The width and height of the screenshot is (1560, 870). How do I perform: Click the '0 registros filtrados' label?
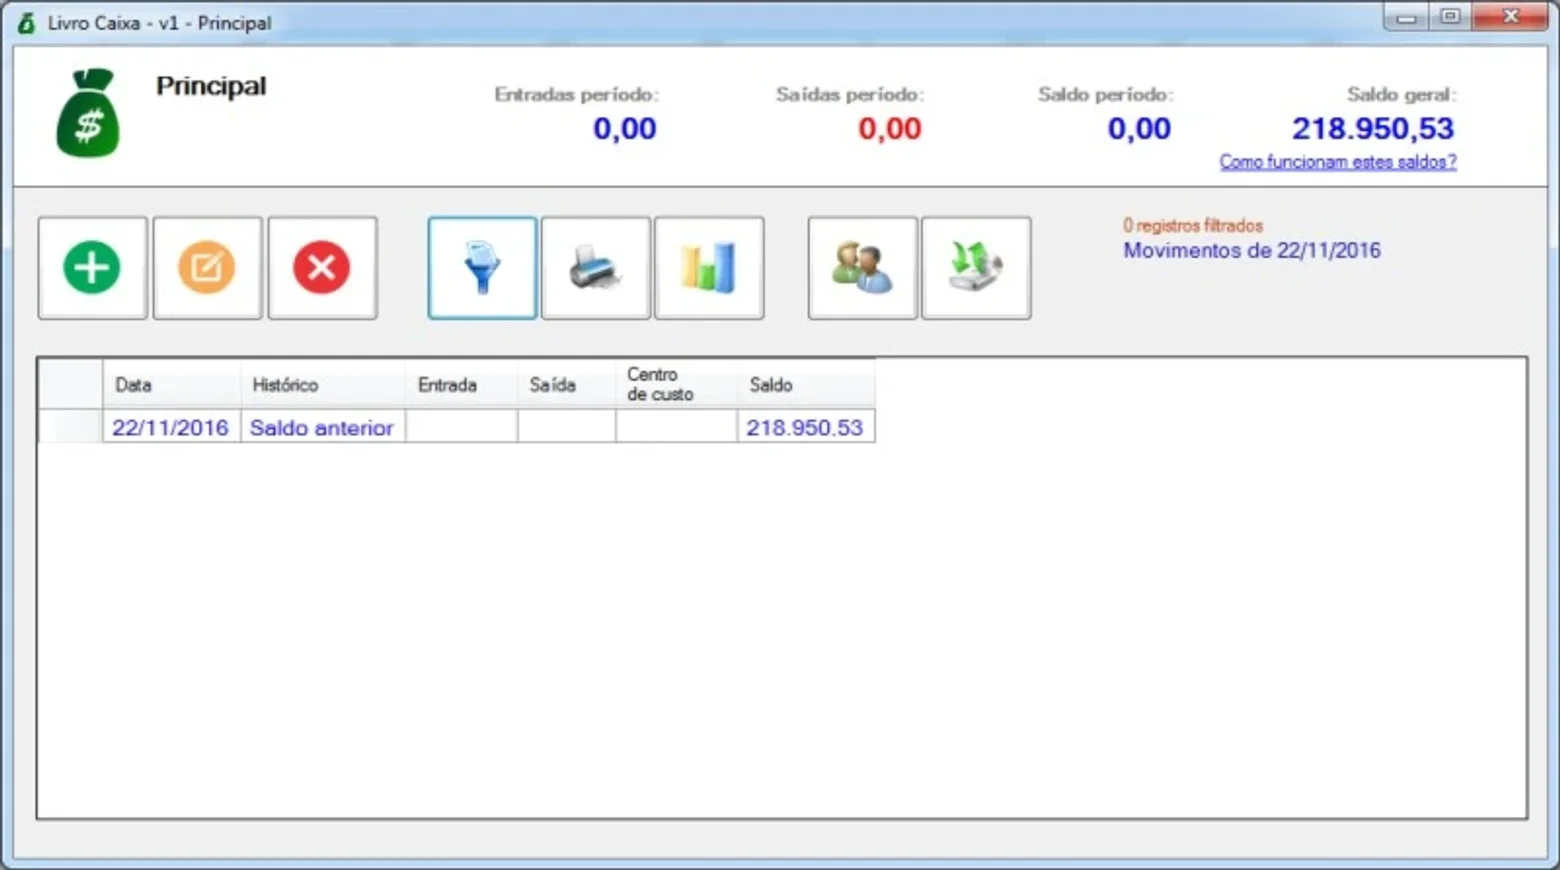(1192, 226)
